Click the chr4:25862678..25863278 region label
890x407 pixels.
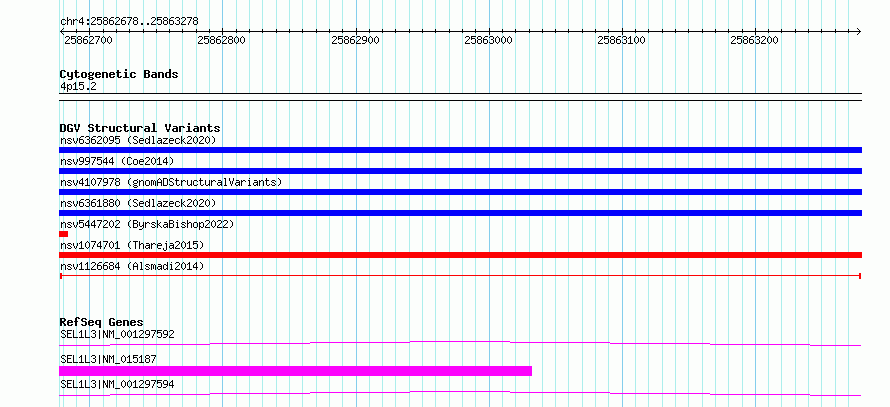tap(129, 22)
